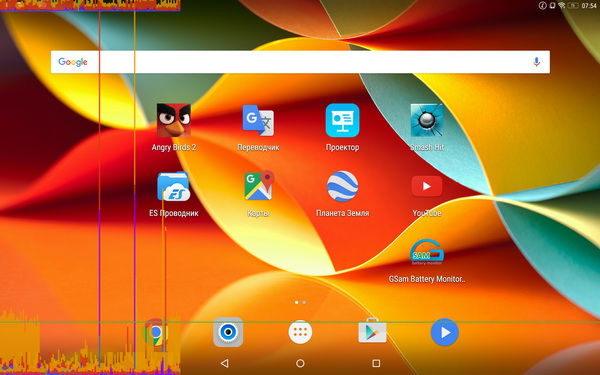This screenshot has width=600, height=375.
Task: Open the Play Store from dock
Action: (x=372, y=331)
